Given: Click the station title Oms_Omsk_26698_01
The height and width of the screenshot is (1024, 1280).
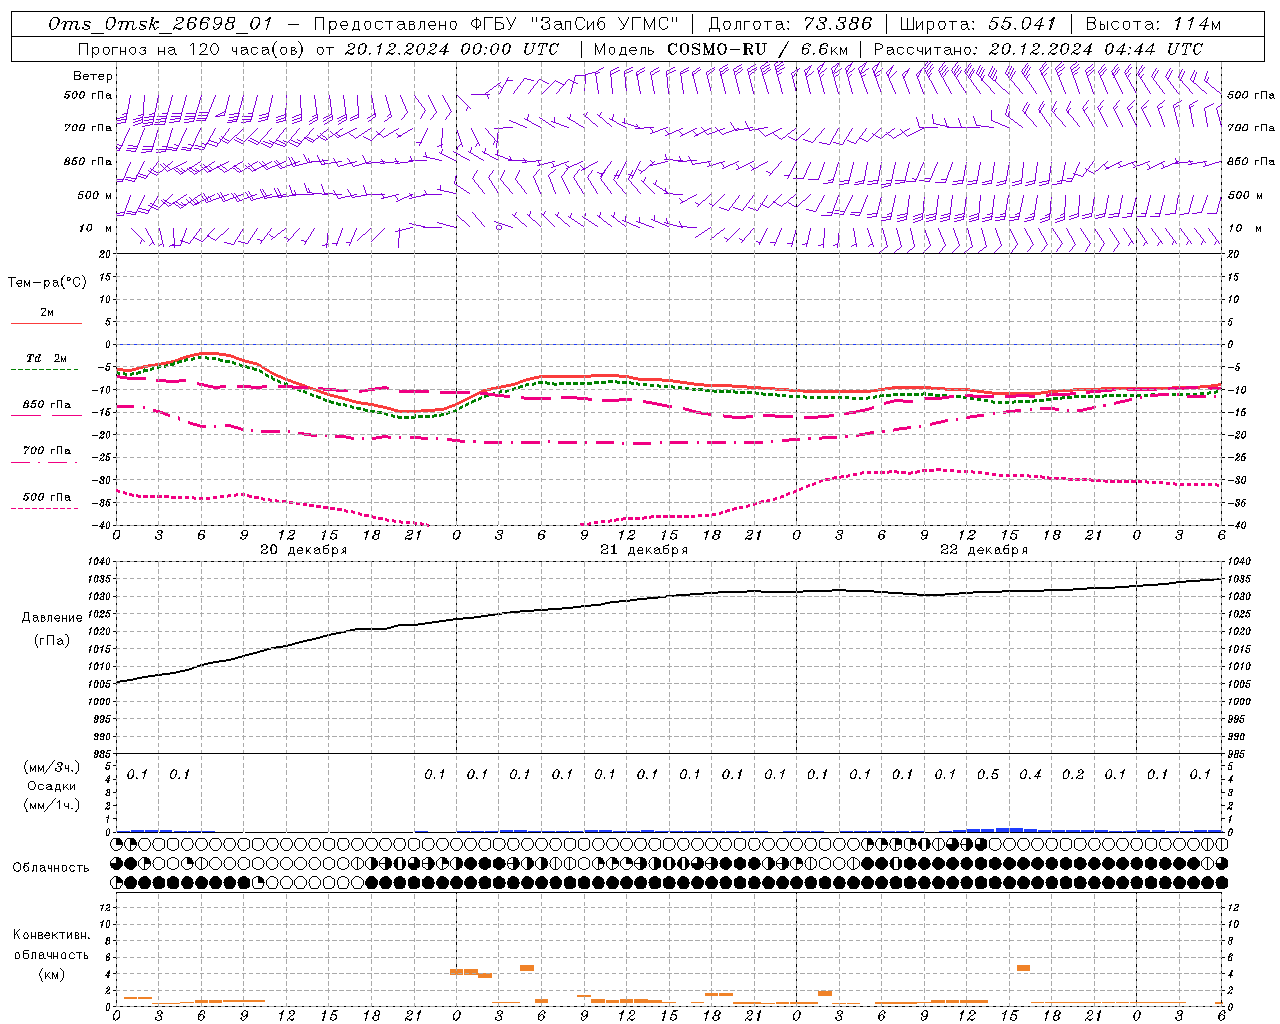Looking at the screenshot, I should click(x=160, y=24).
